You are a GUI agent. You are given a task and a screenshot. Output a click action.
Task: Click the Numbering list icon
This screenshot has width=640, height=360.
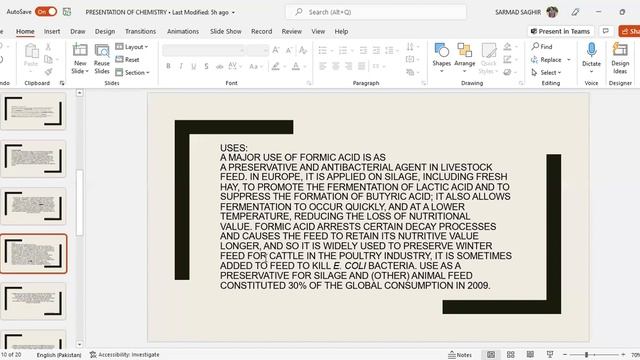pyautogui.click(x=343, y=50)
